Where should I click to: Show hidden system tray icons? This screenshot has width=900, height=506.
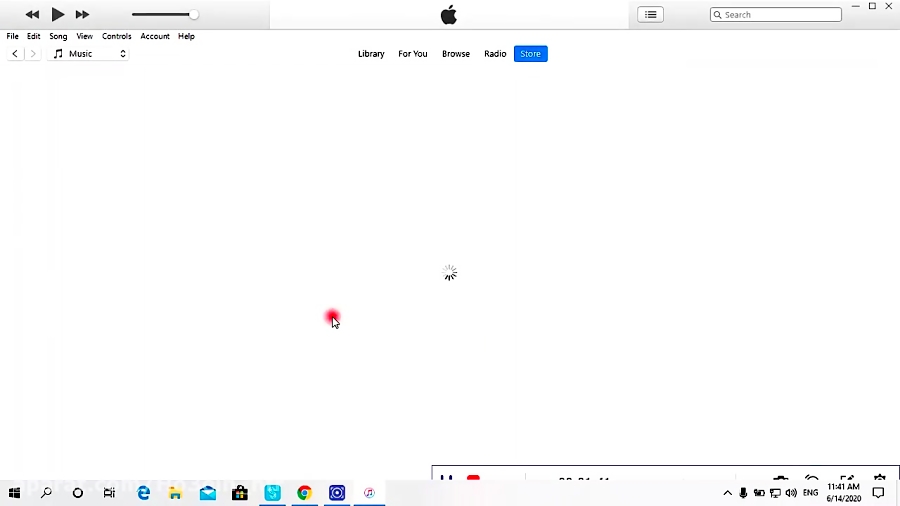click(727, 493)
